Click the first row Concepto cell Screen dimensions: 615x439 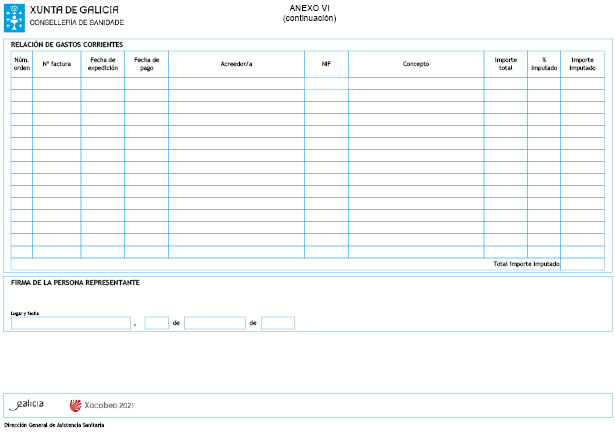click(x=416, y=84)
